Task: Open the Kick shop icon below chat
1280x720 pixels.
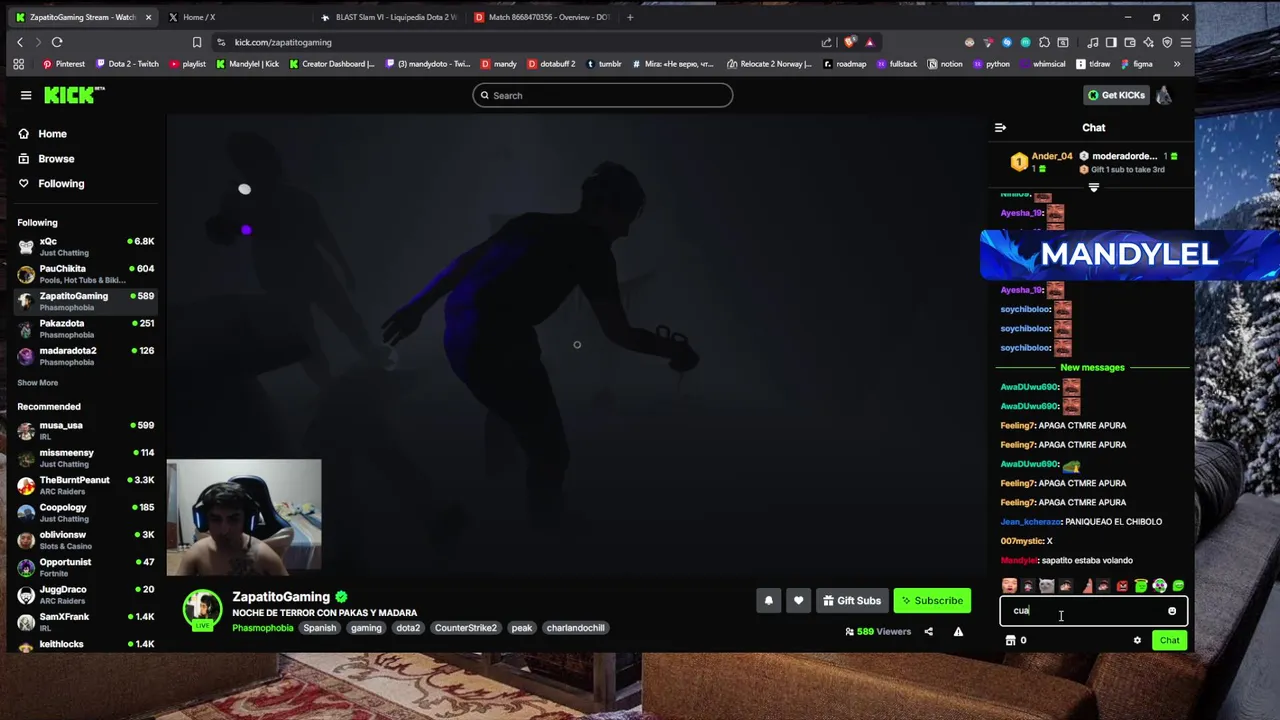Action: pos(1010,640)
